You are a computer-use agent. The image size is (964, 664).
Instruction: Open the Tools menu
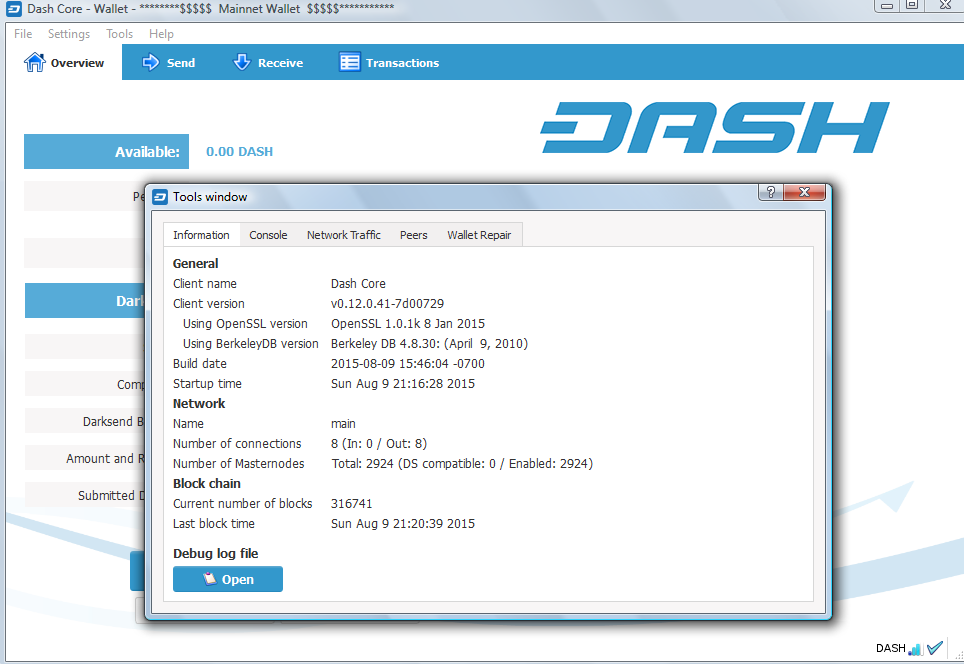[119, 34]
